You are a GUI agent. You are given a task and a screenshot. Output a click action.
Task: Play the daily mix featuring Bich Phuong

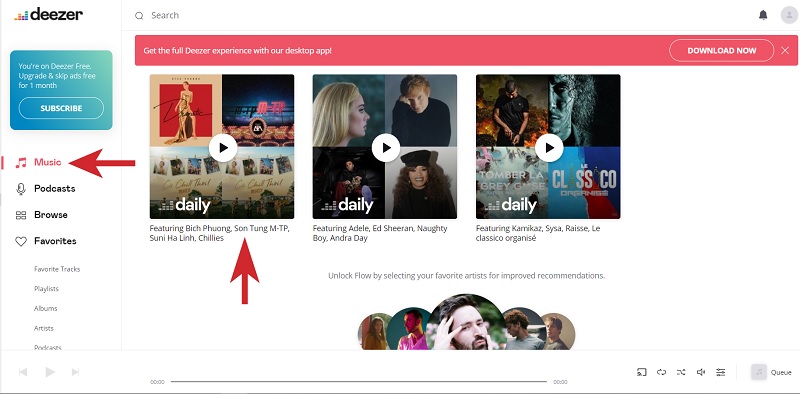tap(222, 148)
